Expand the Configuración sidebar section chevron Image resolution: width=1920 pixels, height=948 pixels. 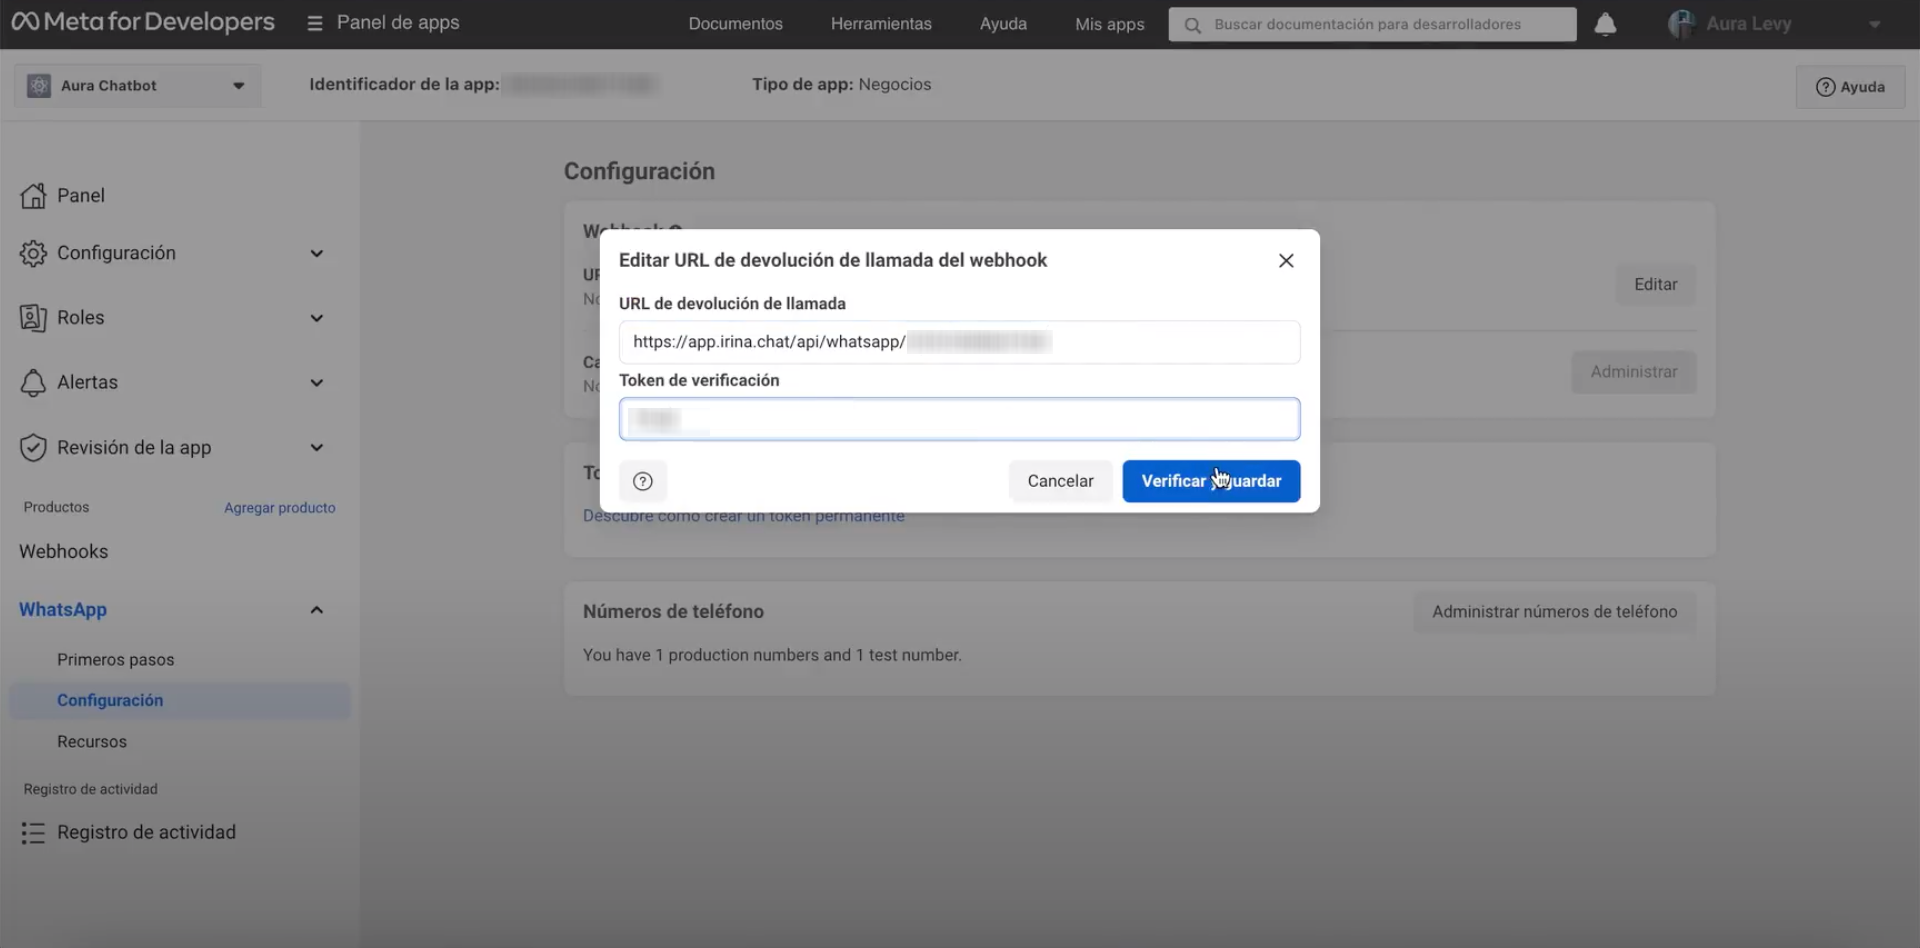click(317, 254)
